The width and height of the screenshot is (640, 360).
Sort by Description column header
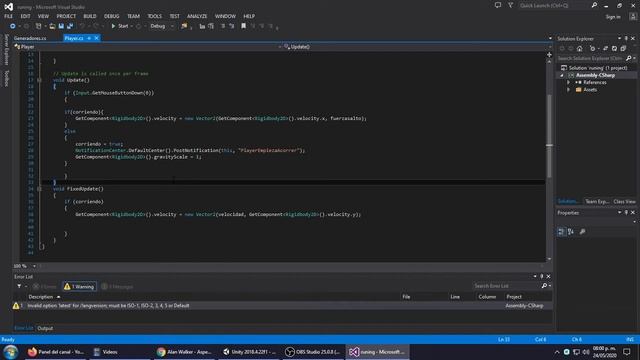point(41,297)
